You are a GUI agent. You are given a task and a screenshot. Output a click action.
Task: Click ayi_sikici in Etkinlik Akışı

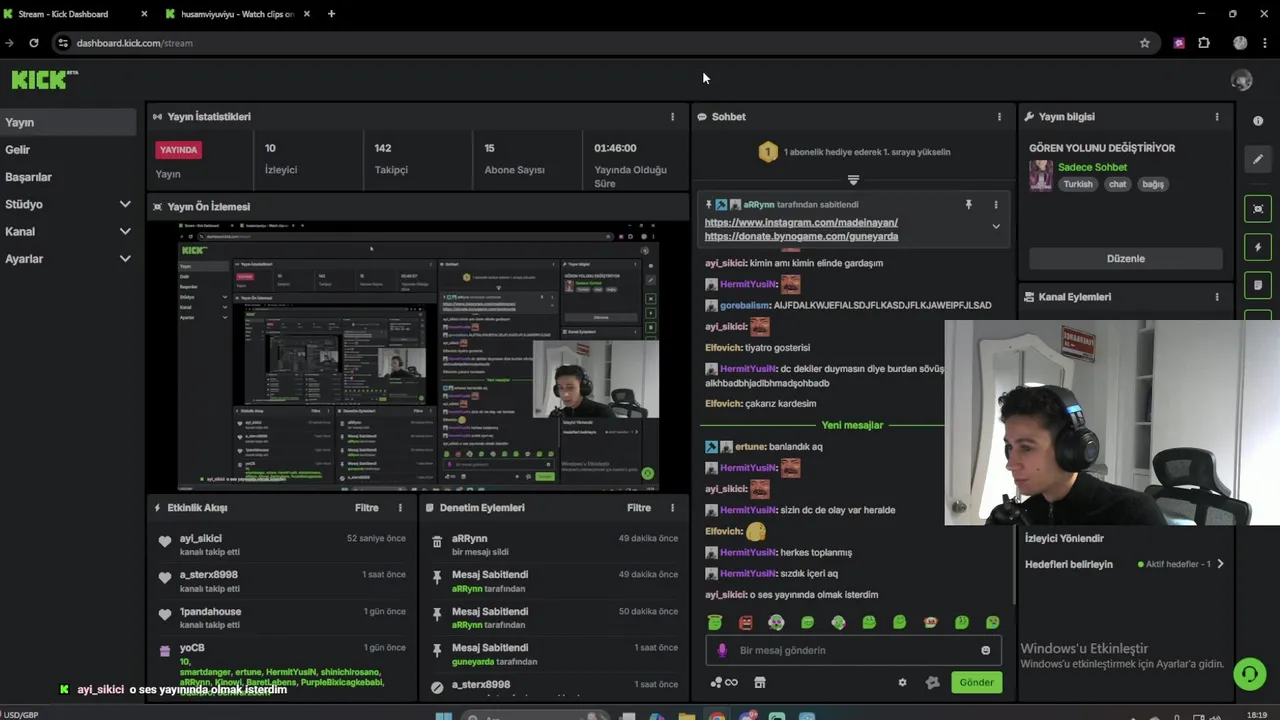200,538
